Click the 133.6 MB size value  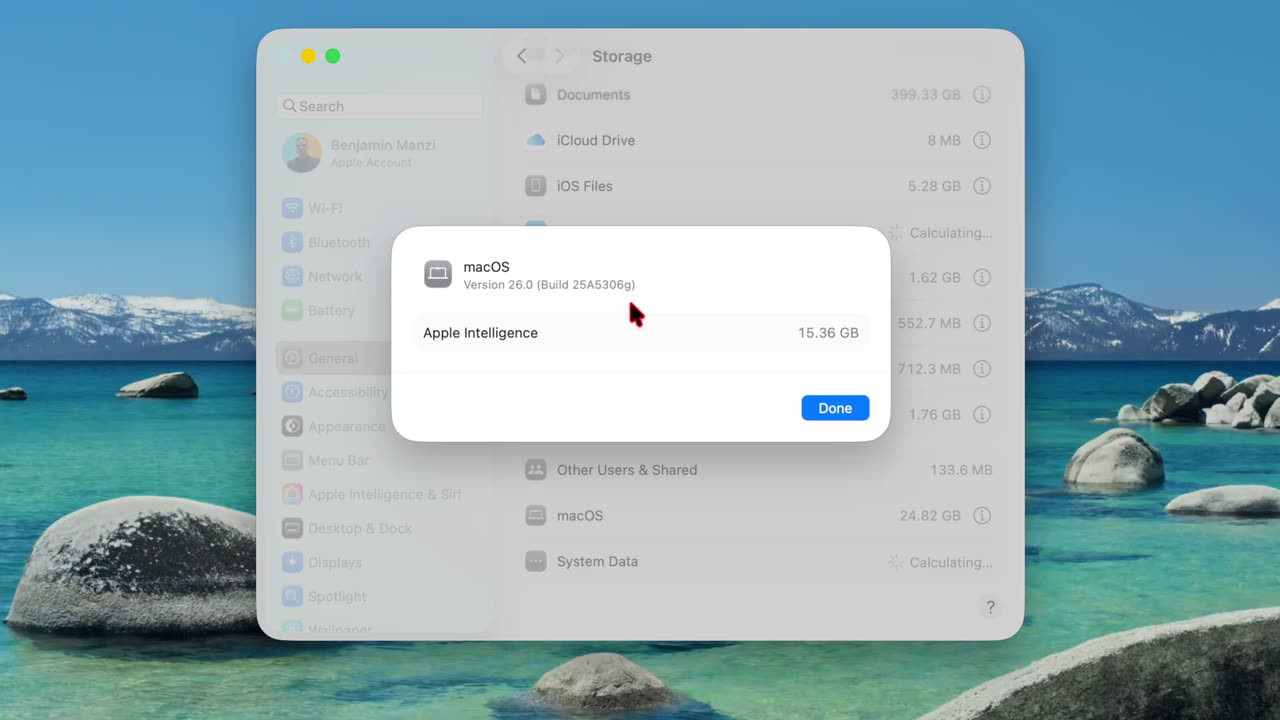(x=961, y=470)
